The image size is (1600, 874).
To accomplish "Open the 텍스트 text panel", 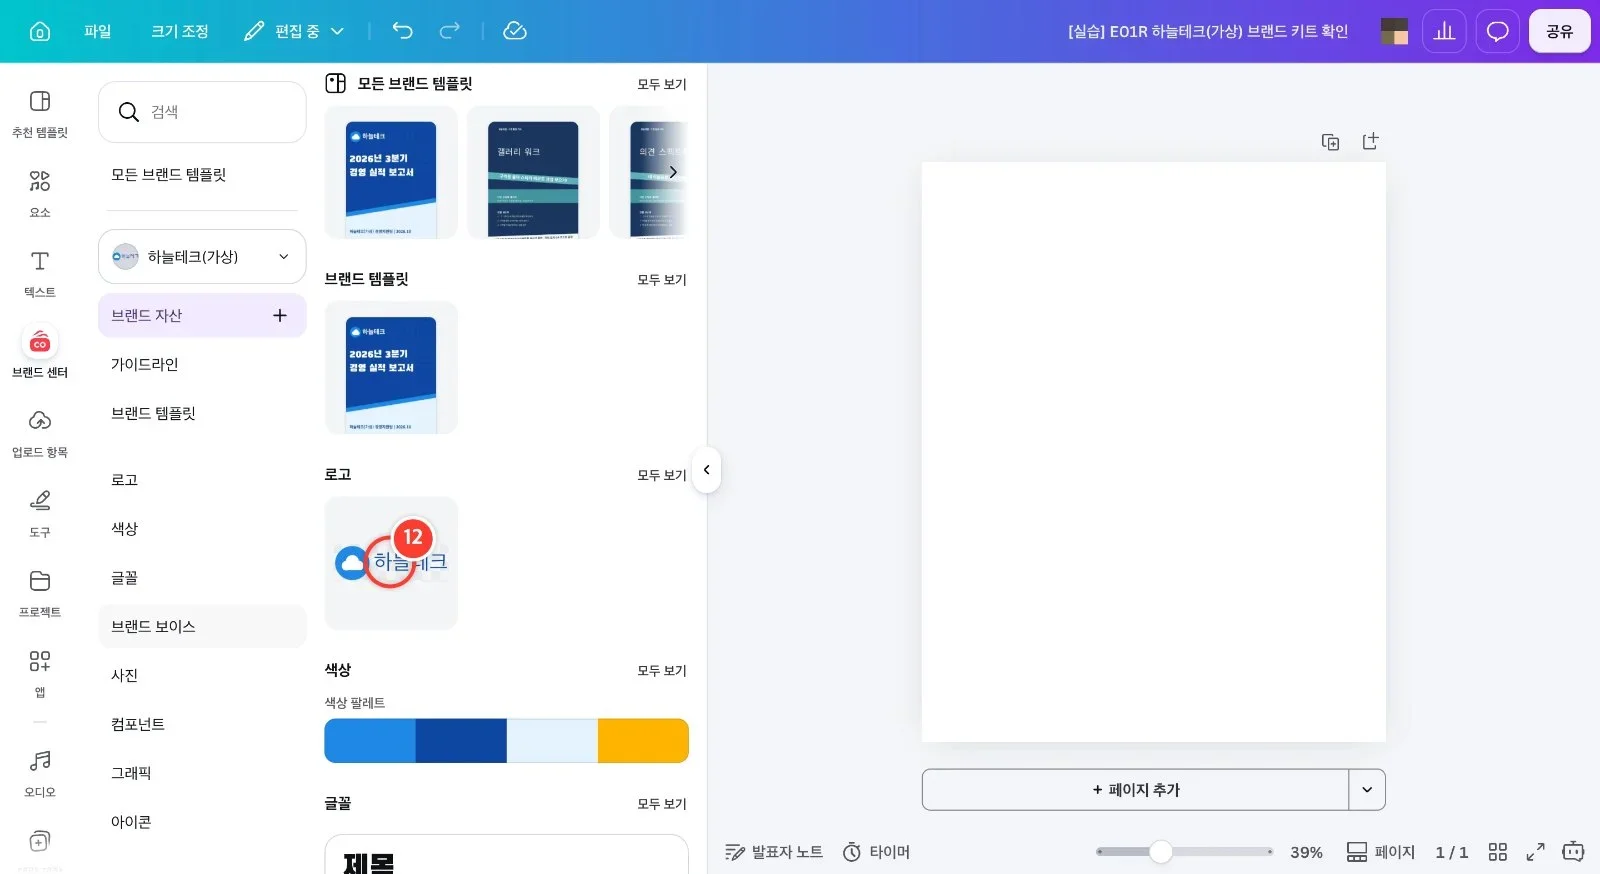I will (40, 273).
